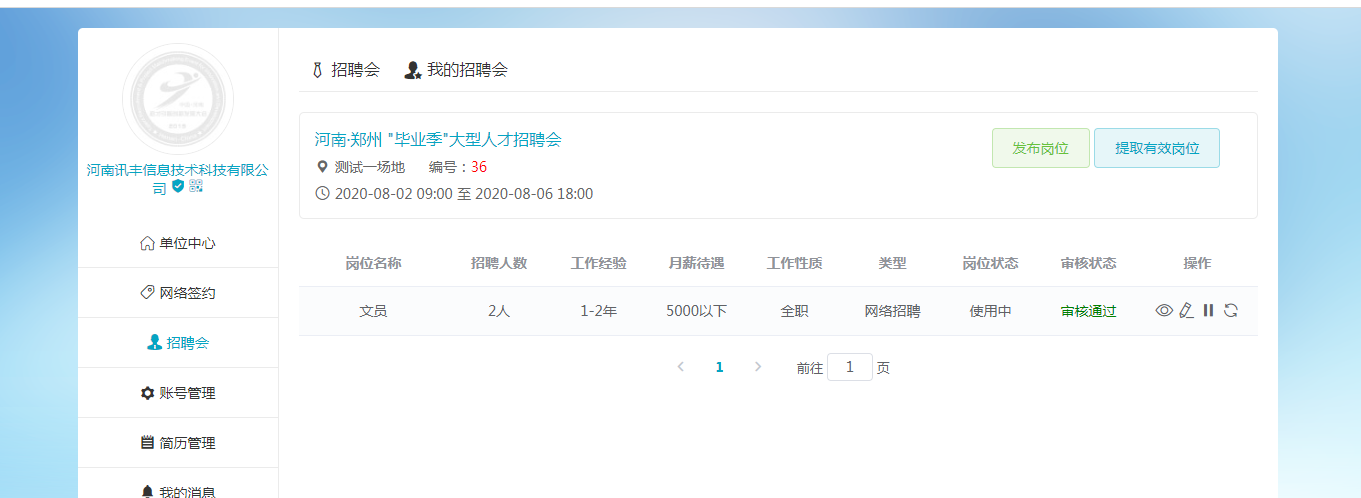The width and height of the screenshot is (1361, 498).
Task: Go to 简历管理 in sidebar
Action: tap(178, 443)
